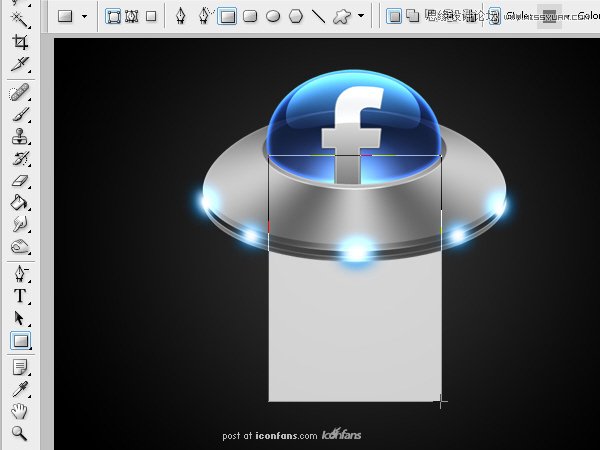
Task: Select the Clone Stamp tool
Action: pos(19,137)
